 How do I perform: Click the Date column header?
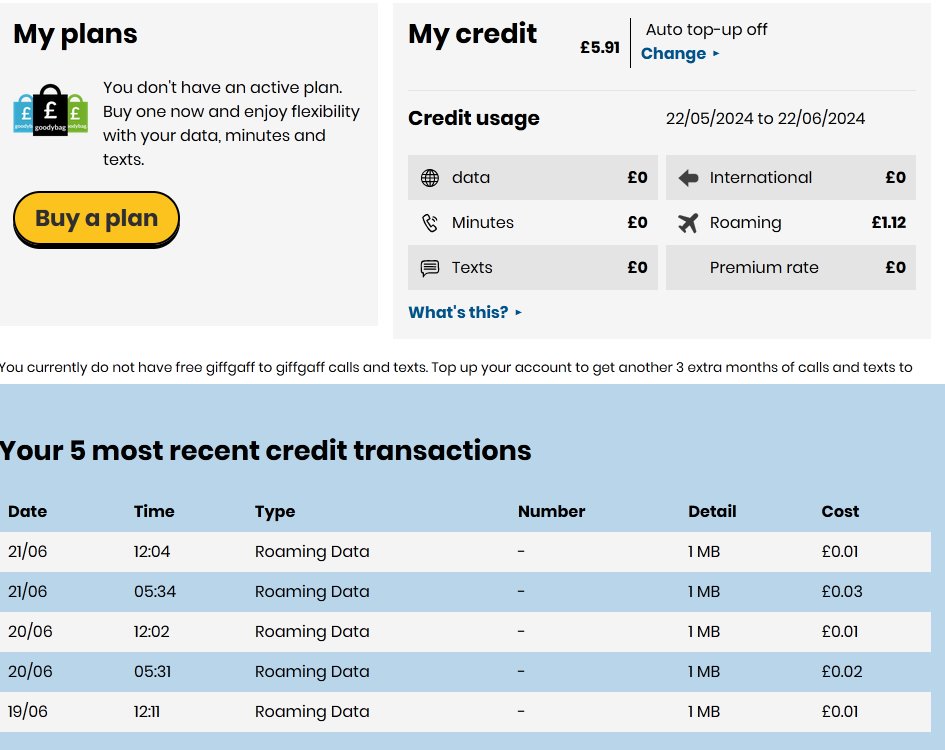point(28,511)
